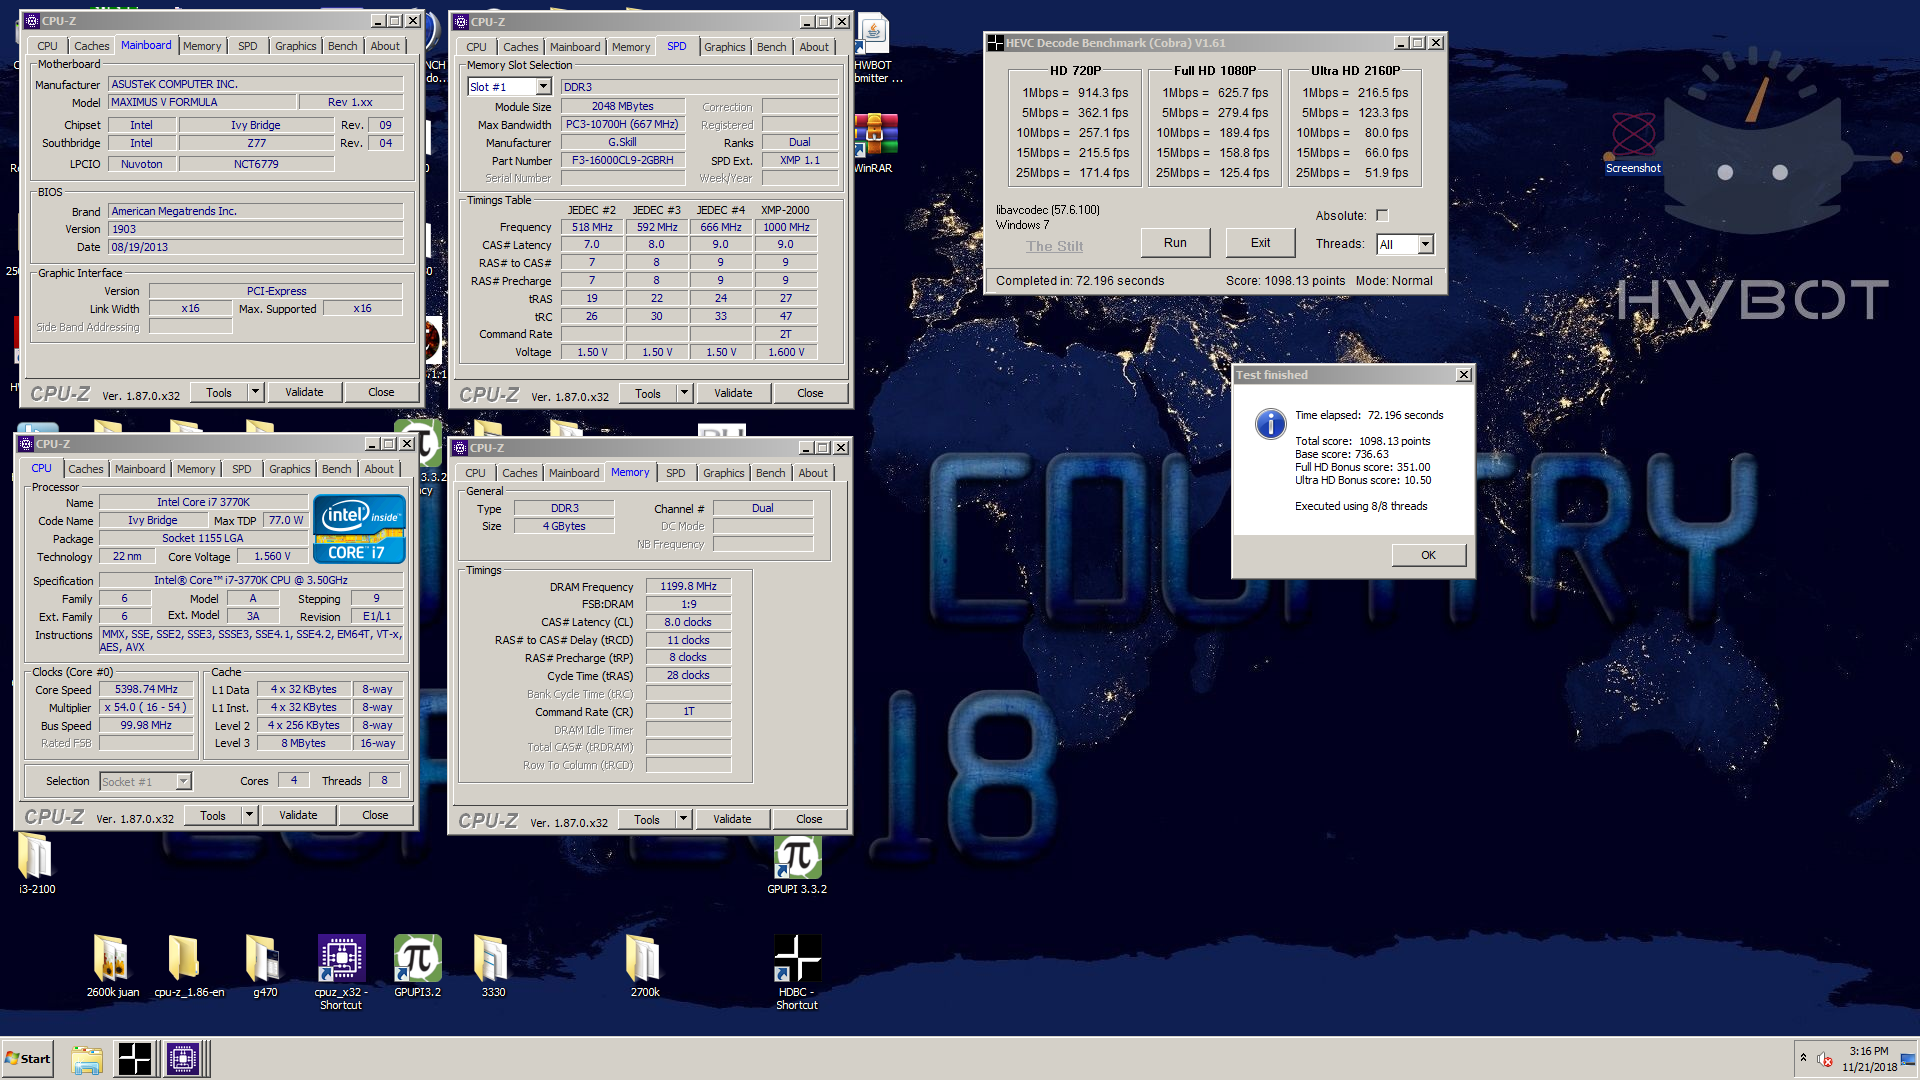Expand Tools arrow in CPU tab CPU-Z window
The image size is (1920, 1080).
tap(249, 815)
